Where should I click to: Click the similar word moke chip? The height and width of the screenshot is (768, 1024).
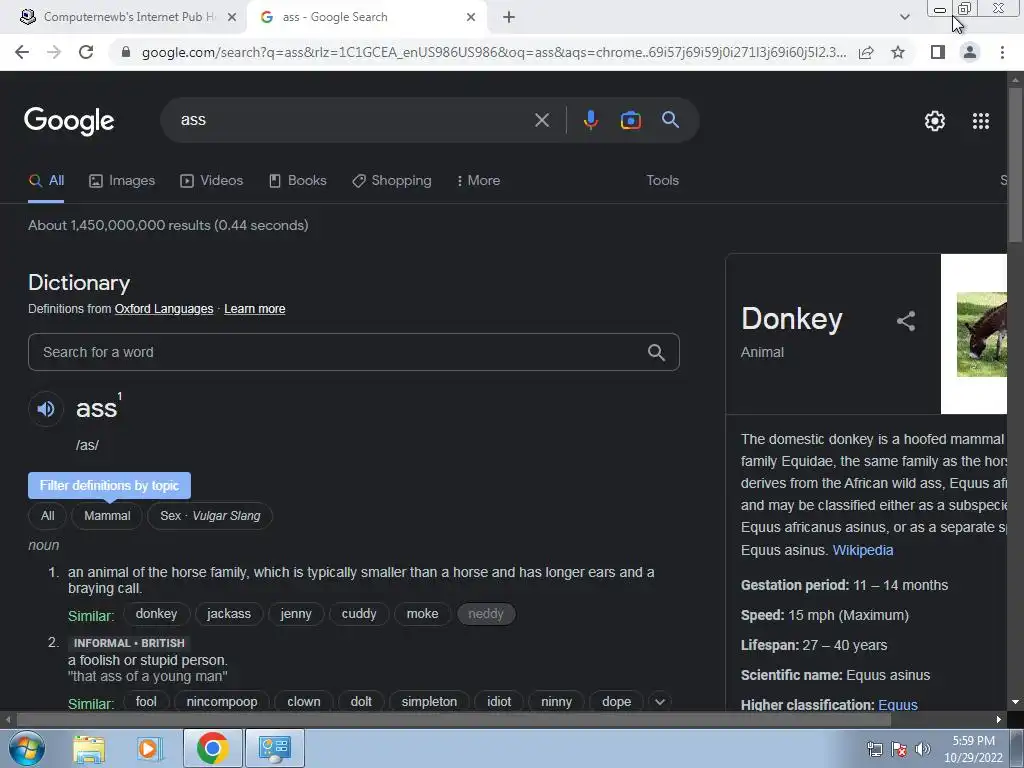pyautogui.click(x=423, y=614)
